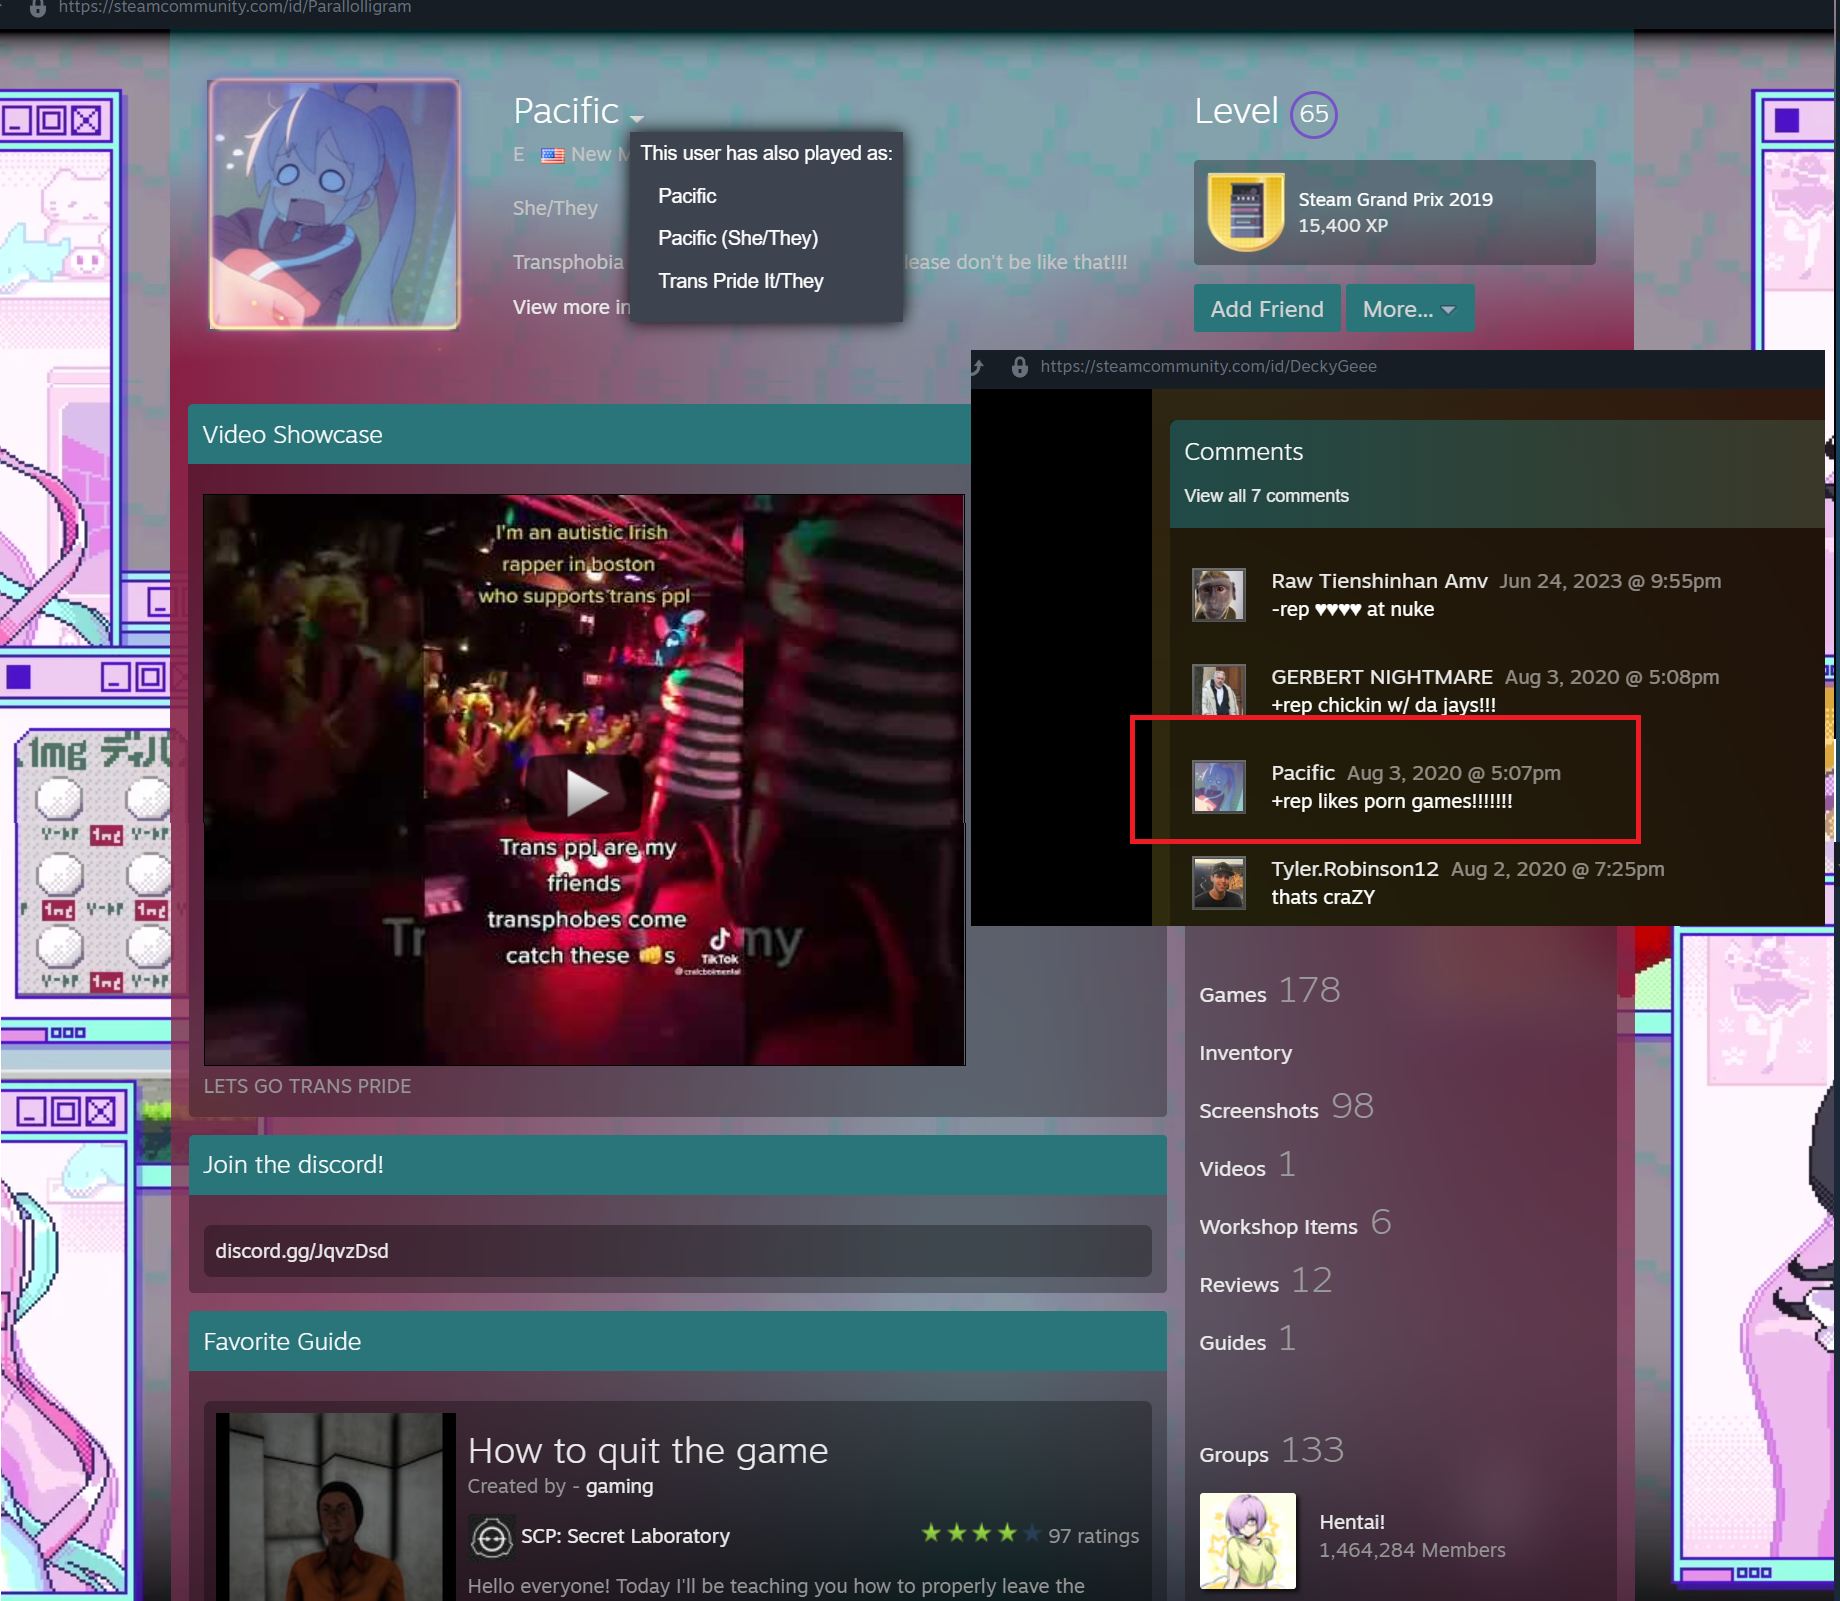The width and height of the screenshot is (1840, 1601).
Task: Play the Video Showcase video
Action: click(x=586, y=792)
